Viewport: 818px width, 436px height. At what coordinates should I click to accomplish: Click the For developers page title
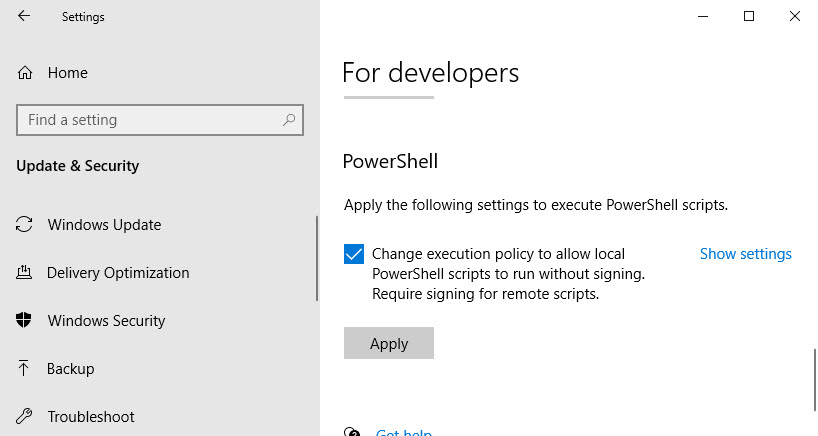tap(430, 72)
